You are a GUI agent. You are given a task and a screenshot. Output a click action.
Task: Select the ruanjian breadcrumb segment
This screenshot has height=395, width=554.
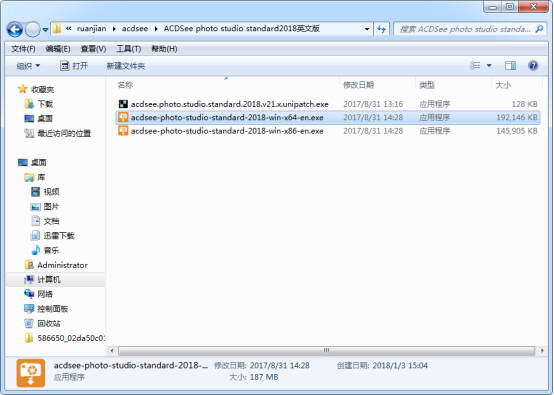coord(91,29)
